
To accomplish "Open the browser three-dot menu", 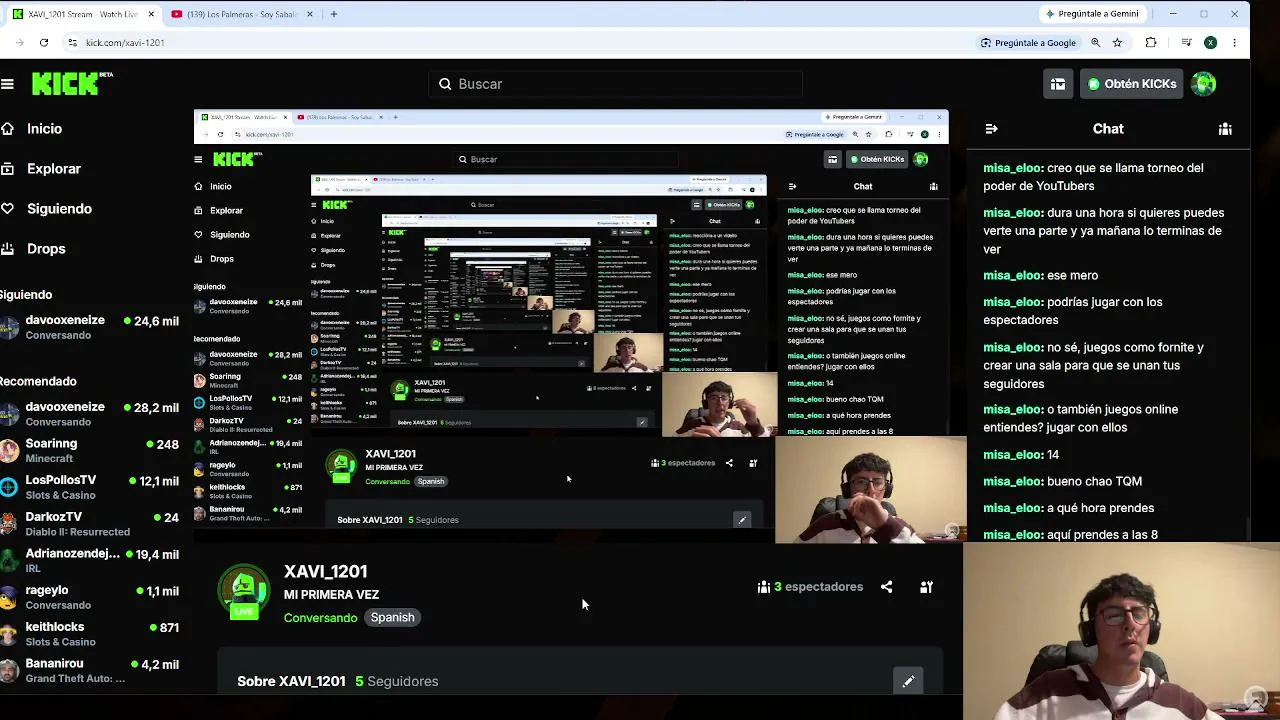I will tap(1235, 43).
